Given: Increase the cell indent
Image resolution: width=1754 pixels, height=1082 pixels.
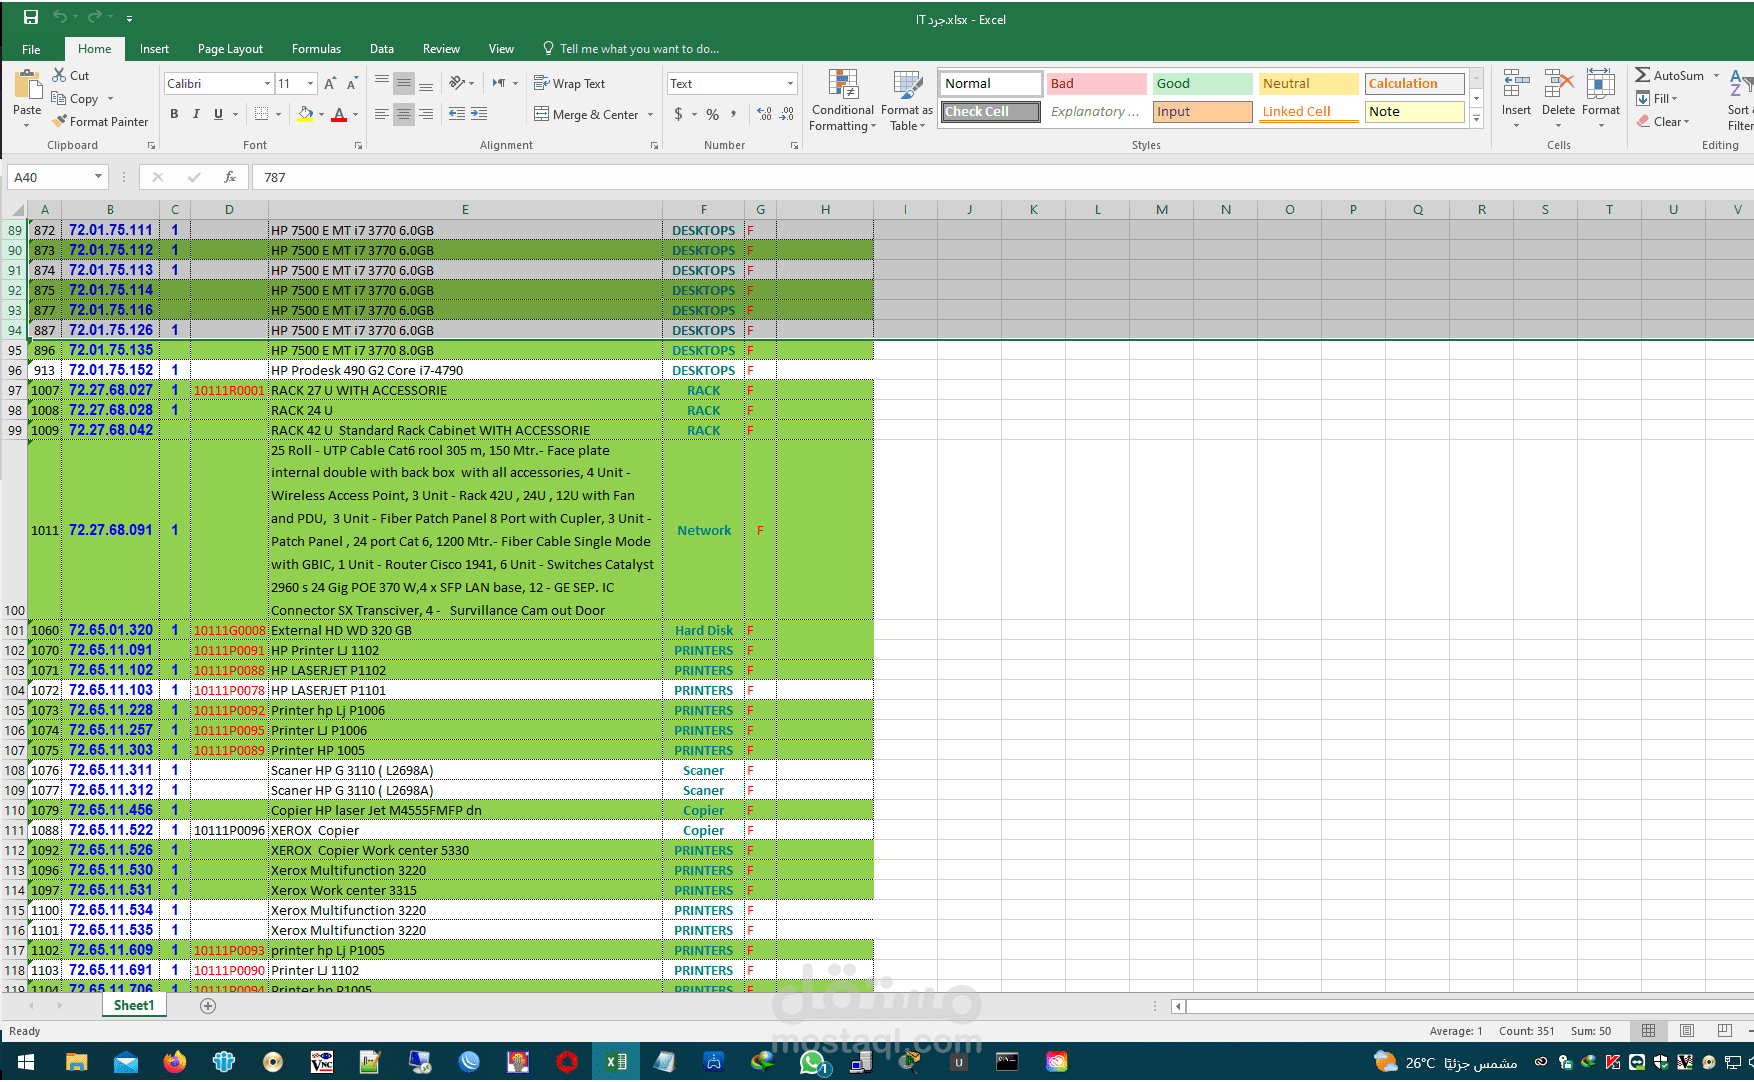Looking at the screenshot, I should (x=479, y=114).
